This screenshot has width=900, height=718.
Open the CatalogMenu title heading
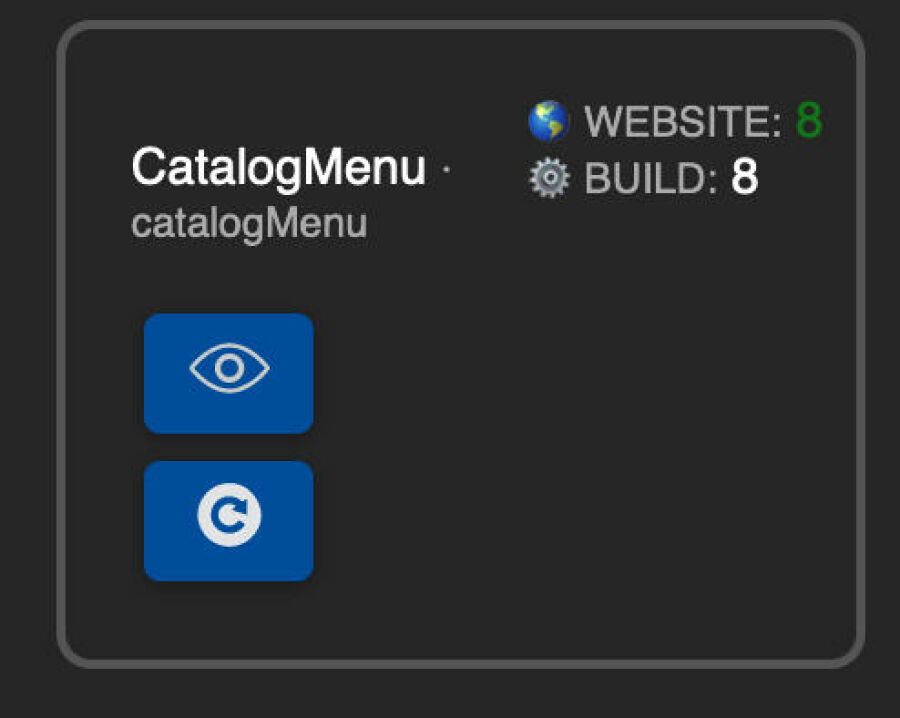pos(278,167)
